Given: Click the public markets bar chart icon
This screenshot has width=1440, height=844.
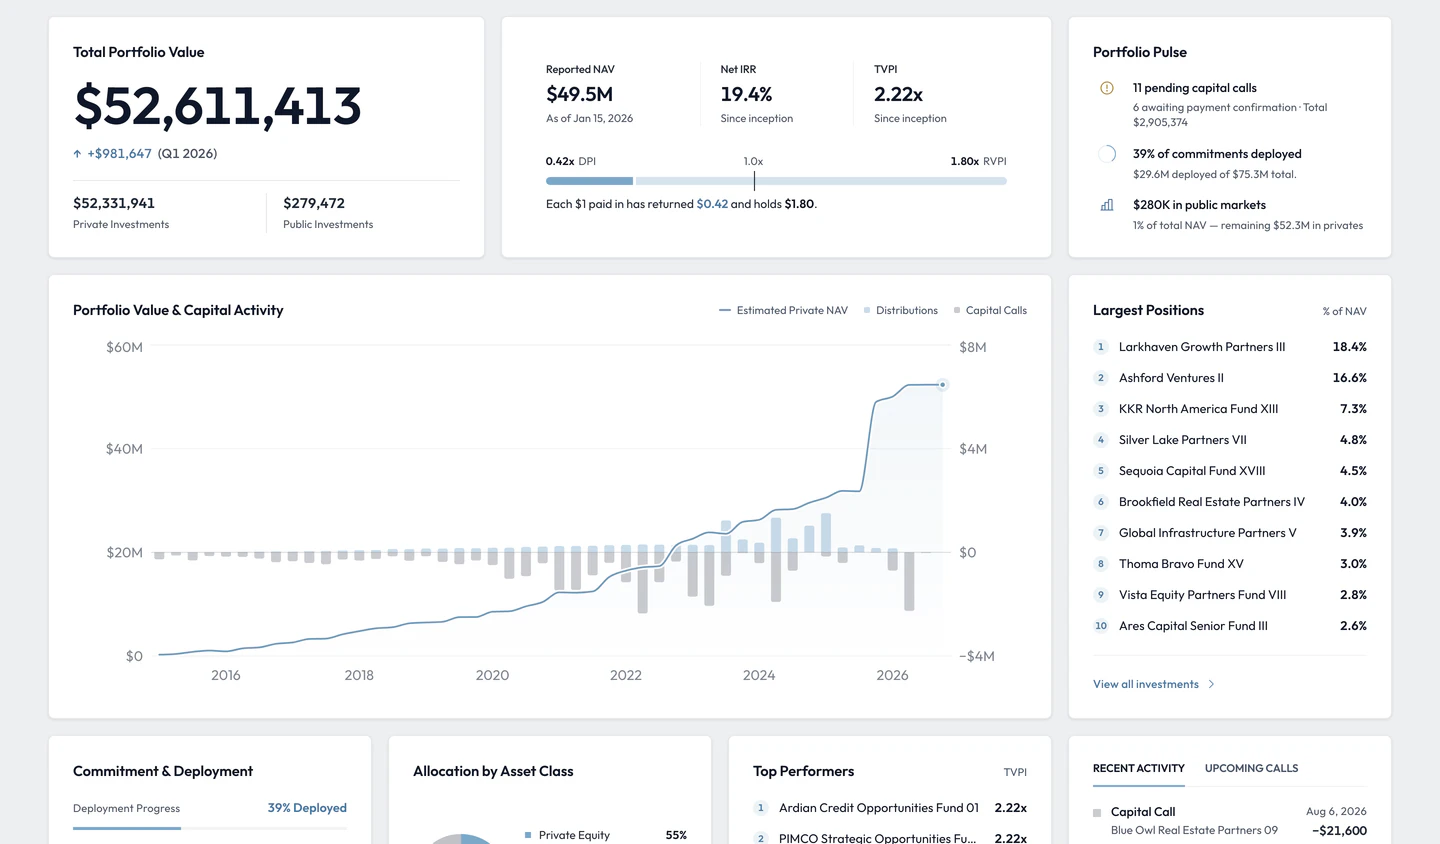Looking at the screenshot, I should [1107, 205].
